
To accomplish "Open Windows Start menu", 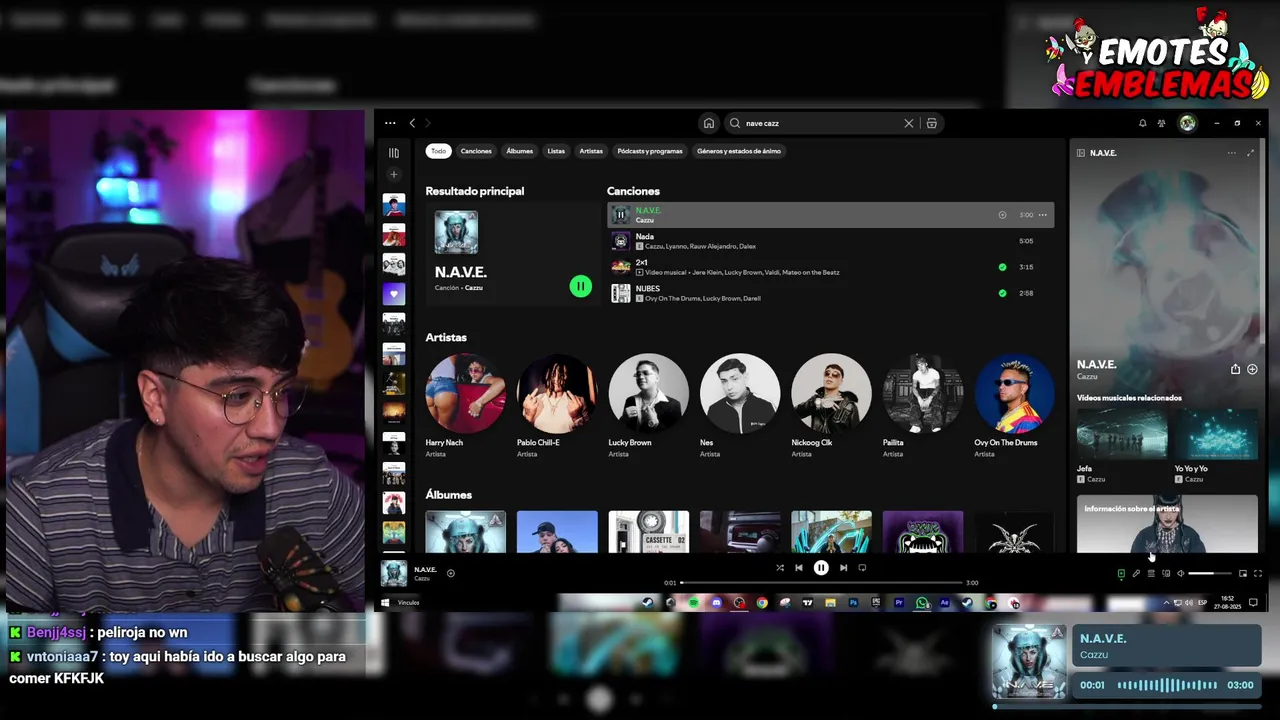I will pyautogui.click(x=384, y=603).
